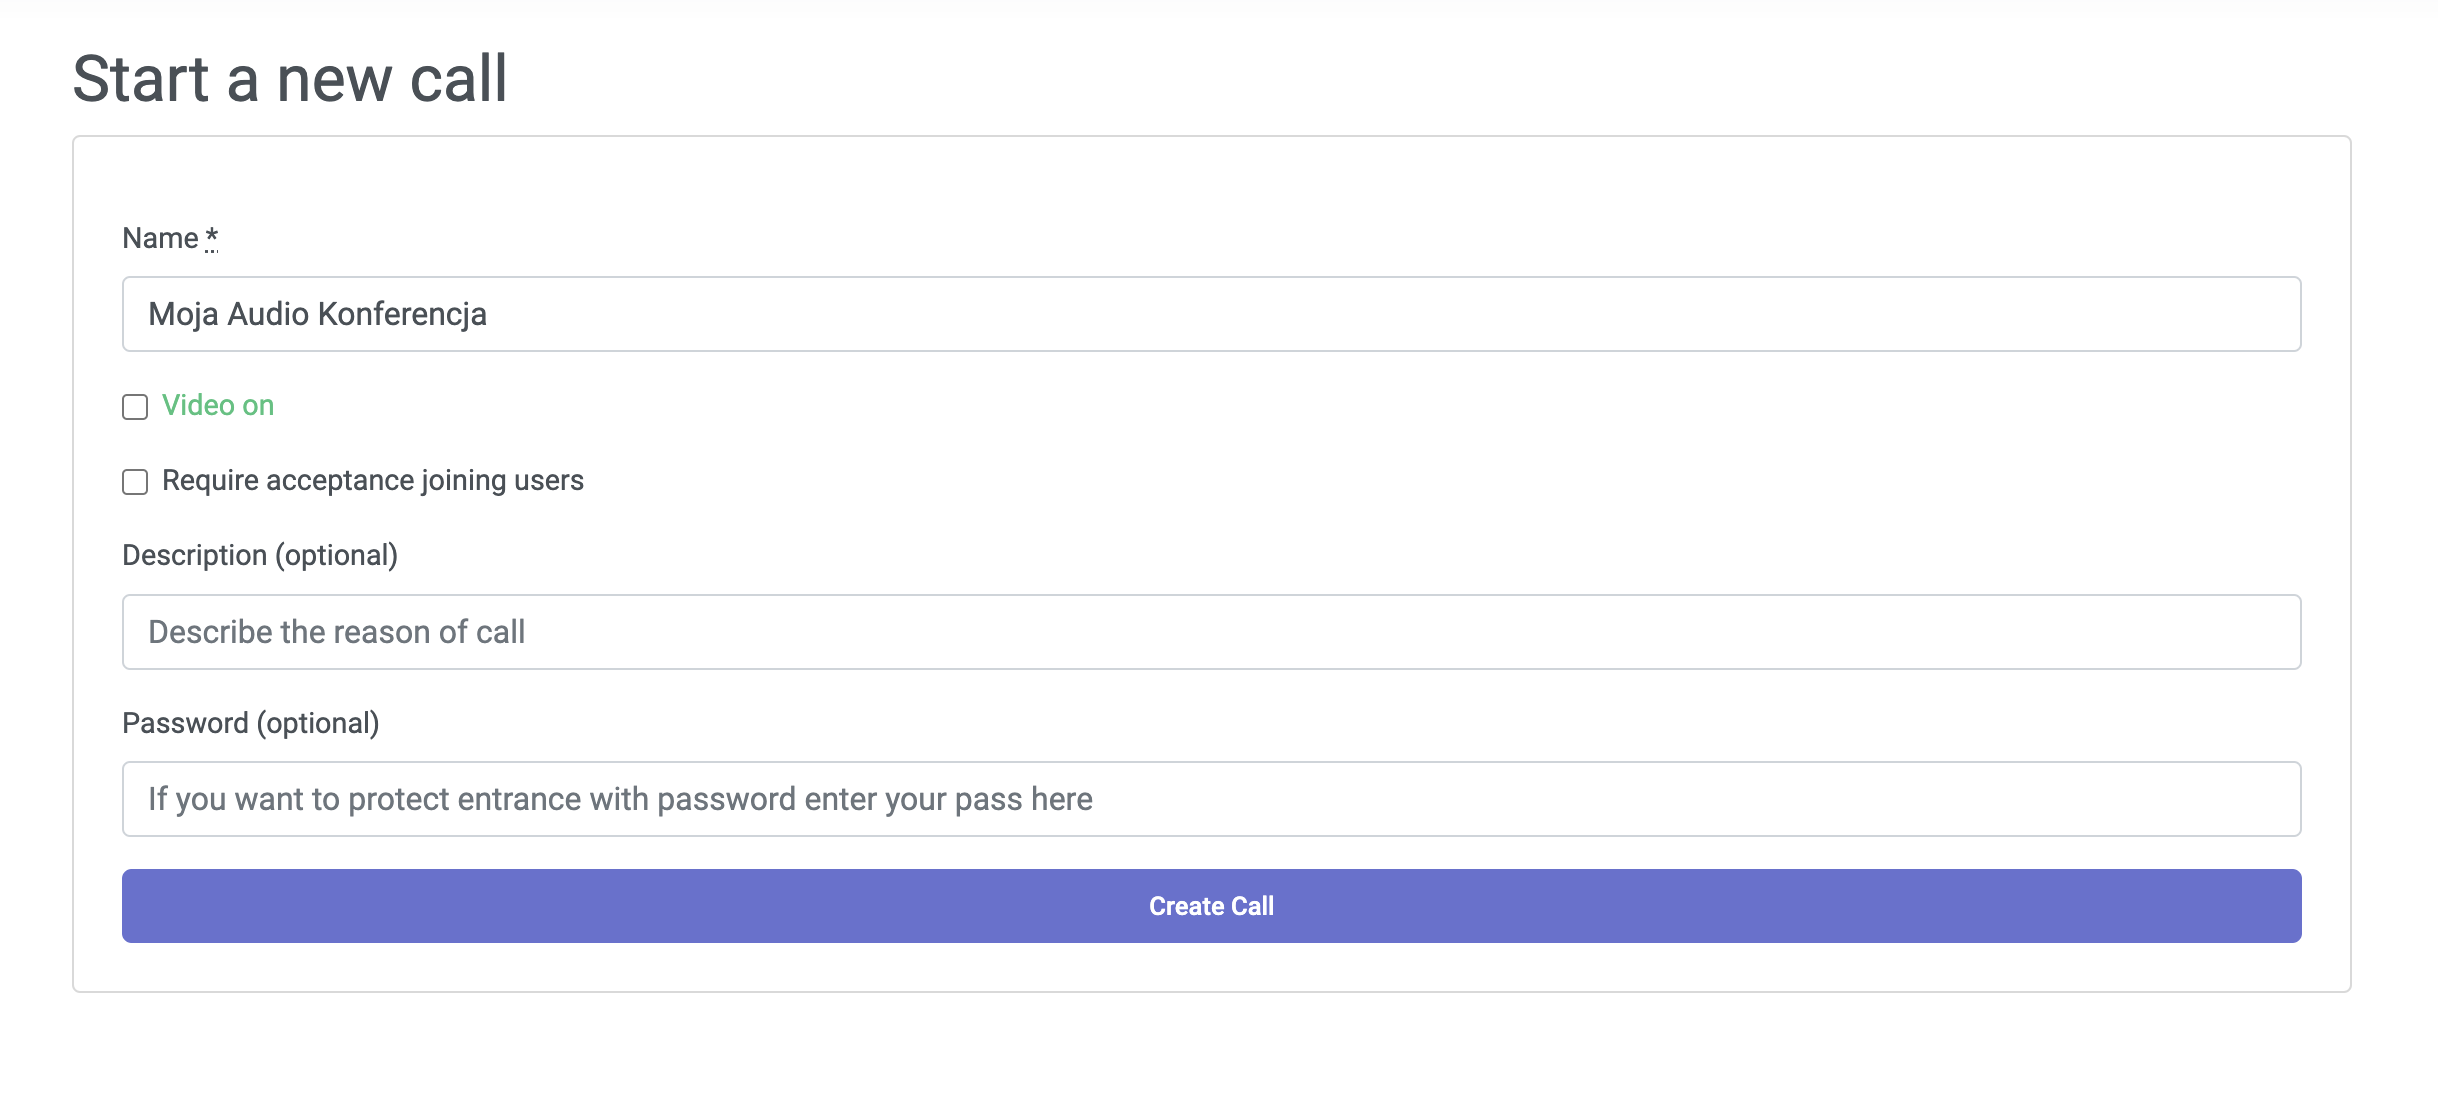Tick the Require acceptance joining users checkbox
This screenshot has height=1100, width=2438.
tap(135, 482)
